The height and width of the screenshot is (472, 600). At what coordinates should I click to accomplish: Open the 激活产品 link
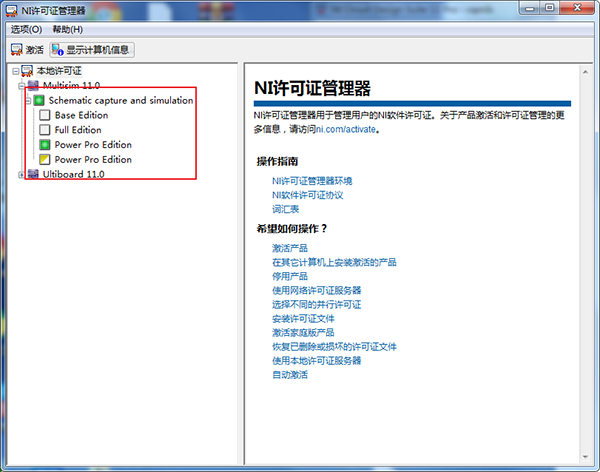coord(290,248)
